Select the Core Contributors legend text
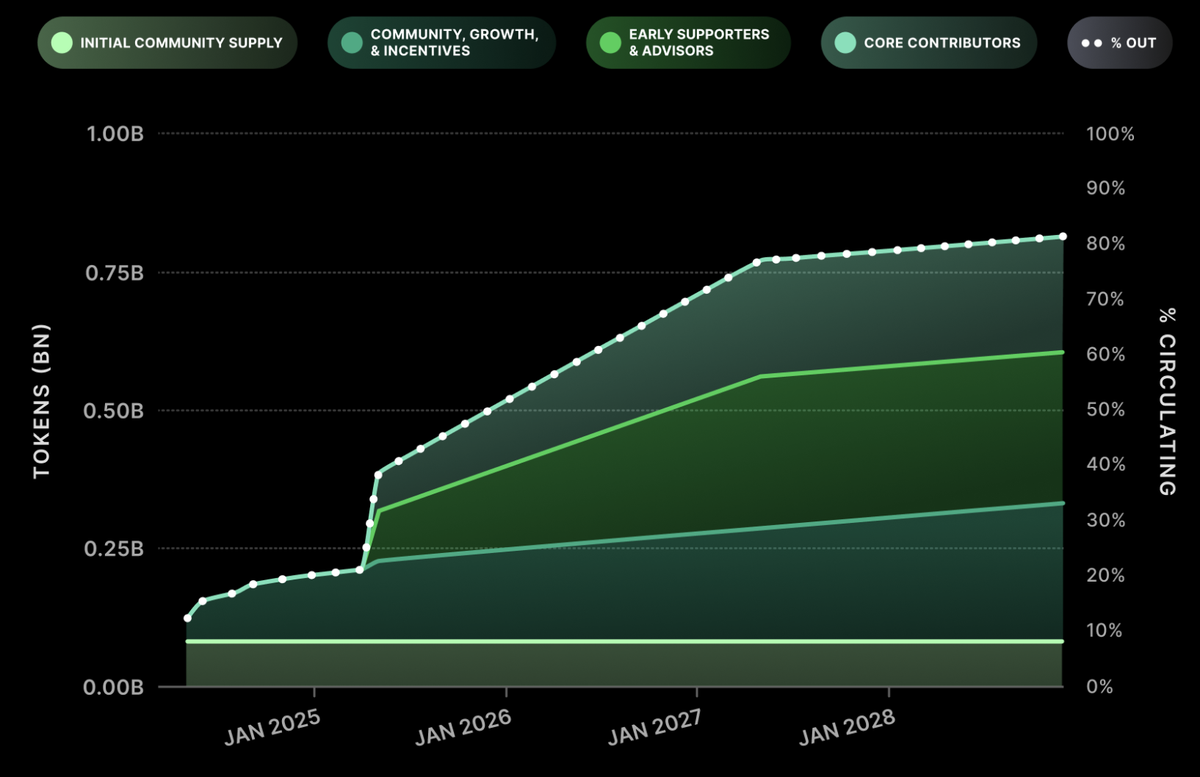This screenshot has width=1200, height=777. [942, 43]
